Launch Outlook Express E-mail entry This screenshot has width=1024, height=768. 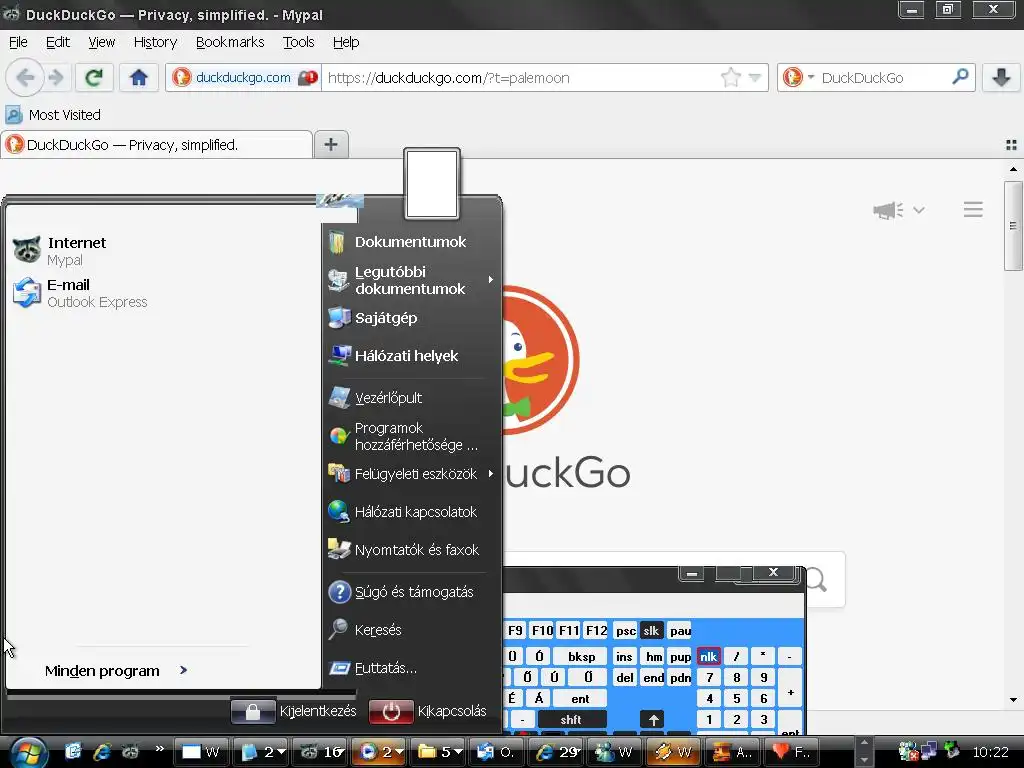coord(80,293)
